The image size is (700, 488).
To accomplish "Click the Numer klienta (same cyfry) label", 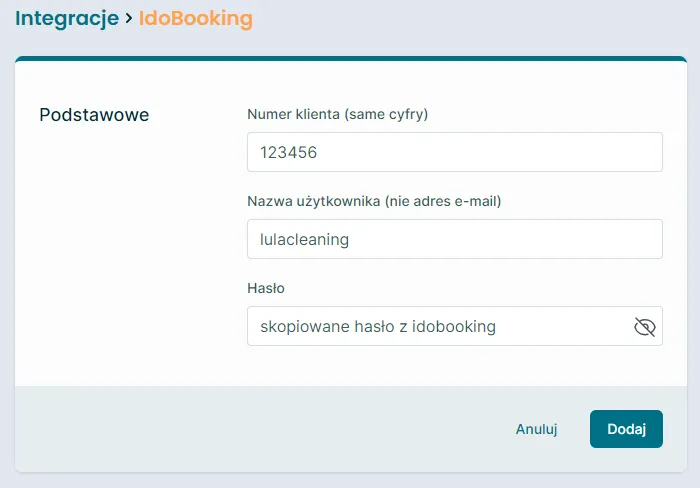I will pos(337,114).
